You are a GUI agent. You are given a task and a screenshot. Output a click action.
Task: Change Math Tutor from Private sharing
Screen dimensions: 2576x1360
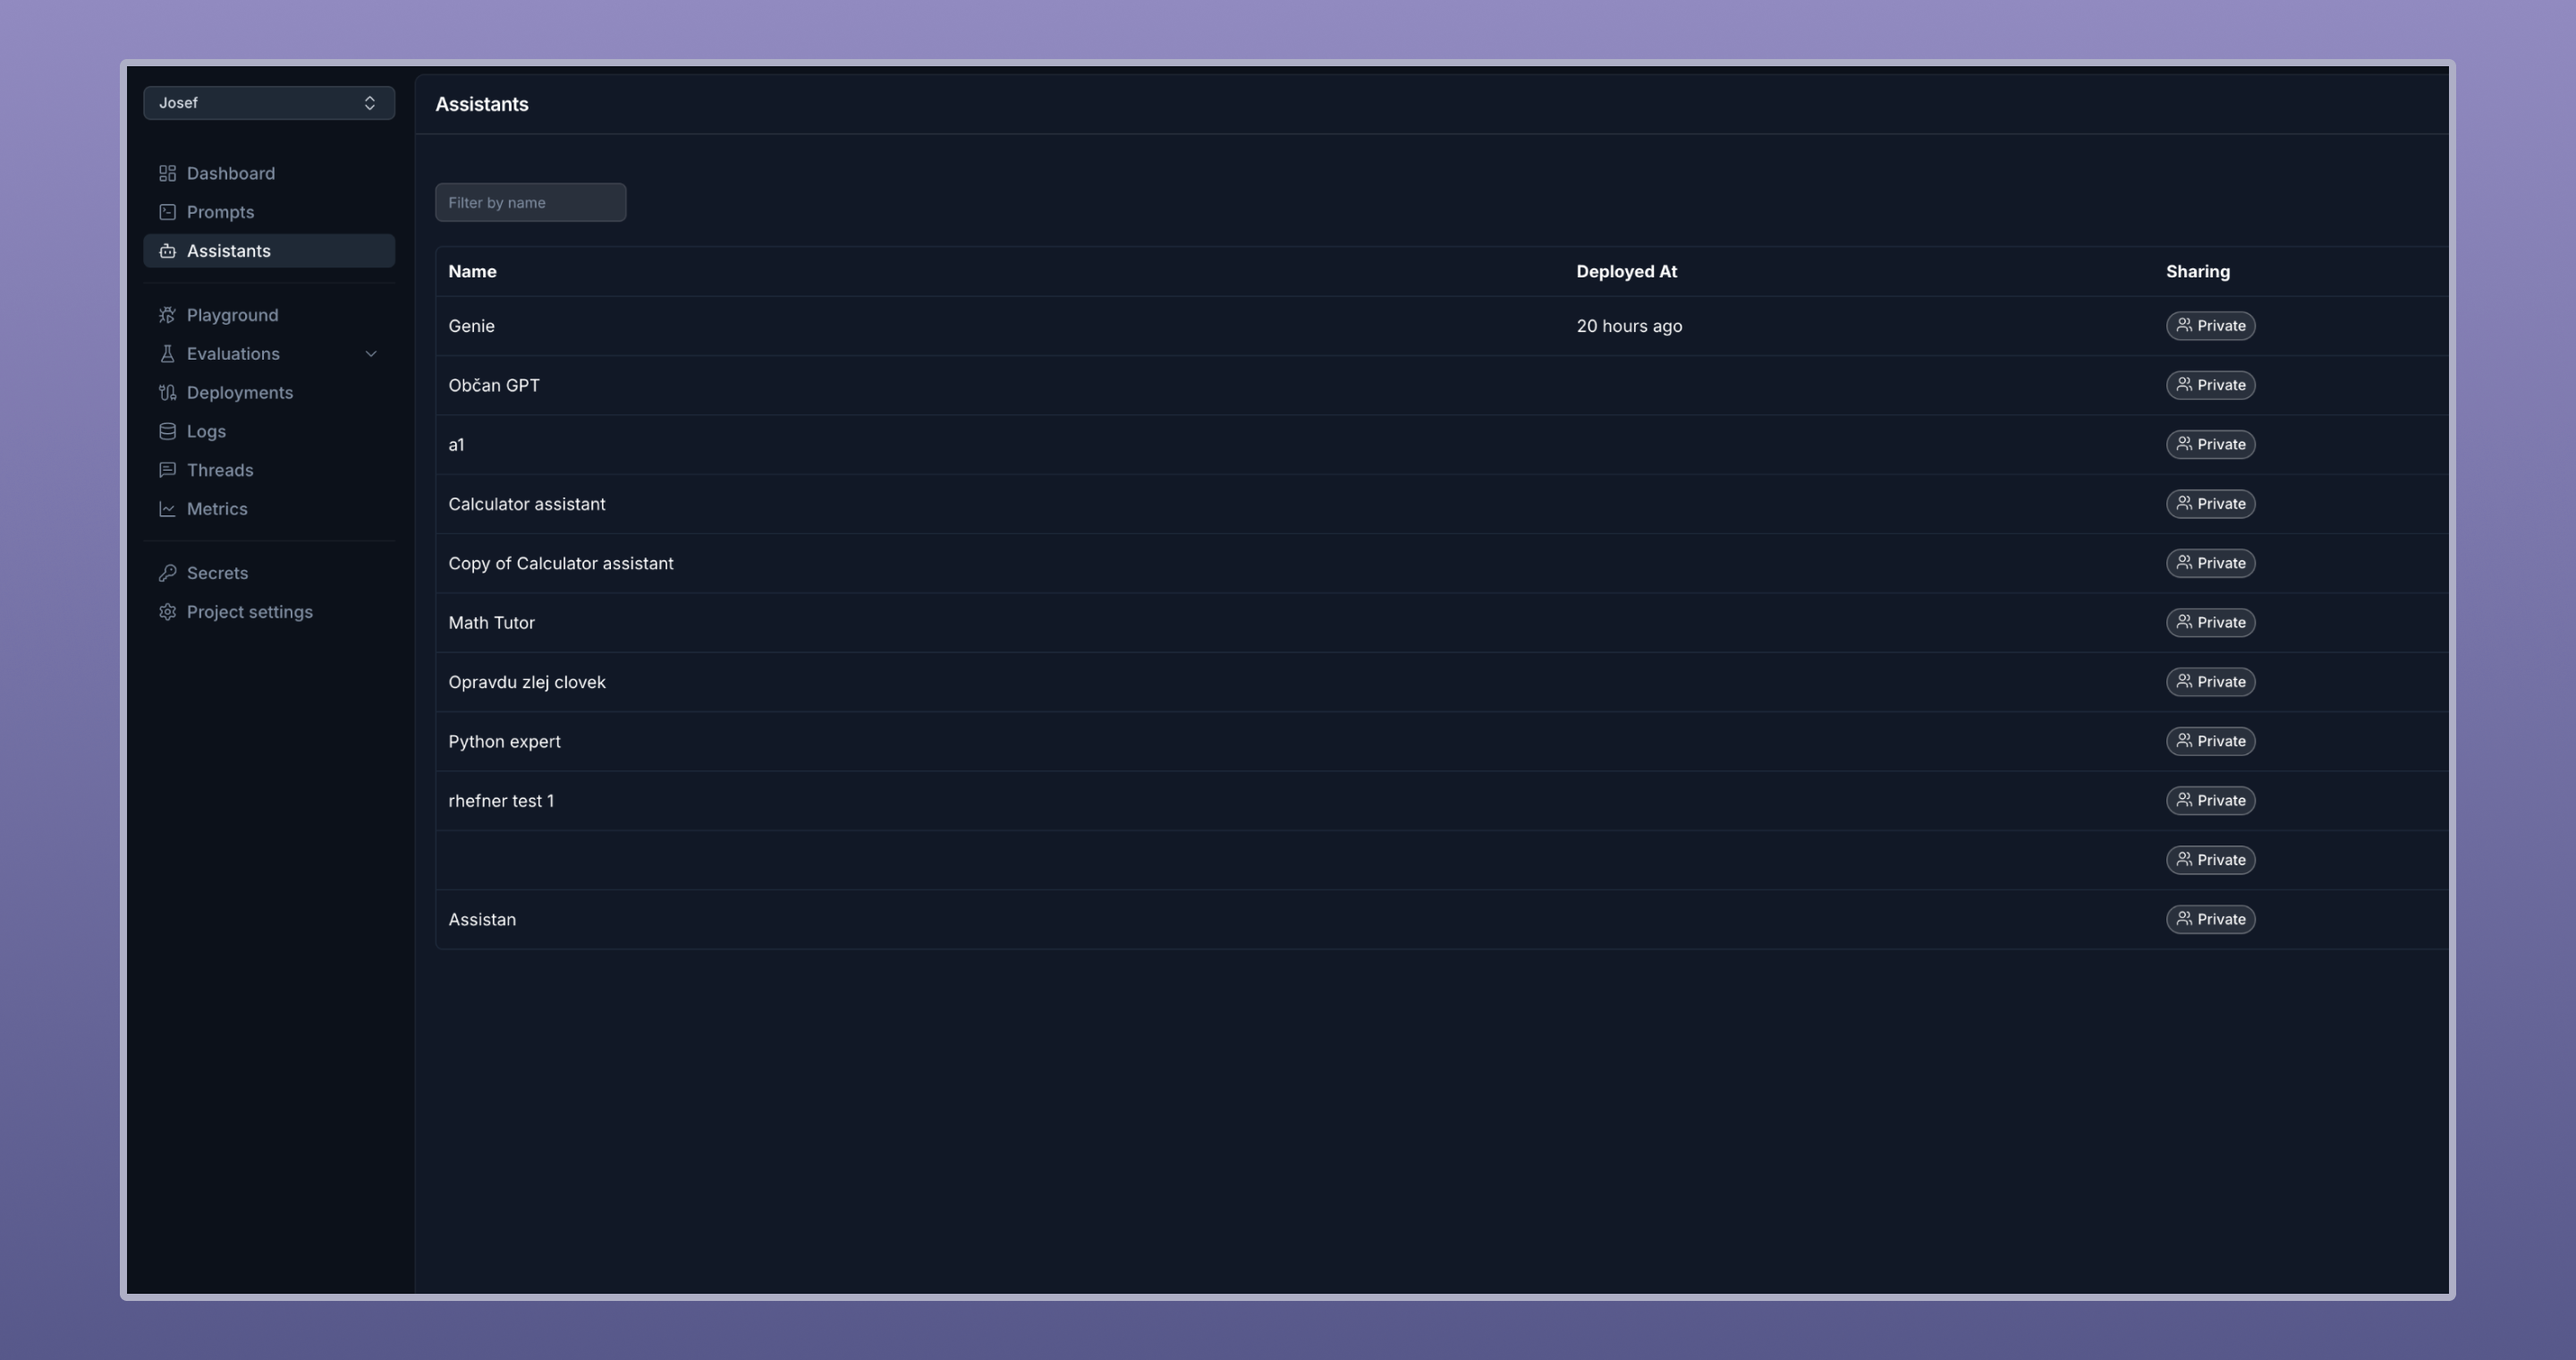[2210, 622]
